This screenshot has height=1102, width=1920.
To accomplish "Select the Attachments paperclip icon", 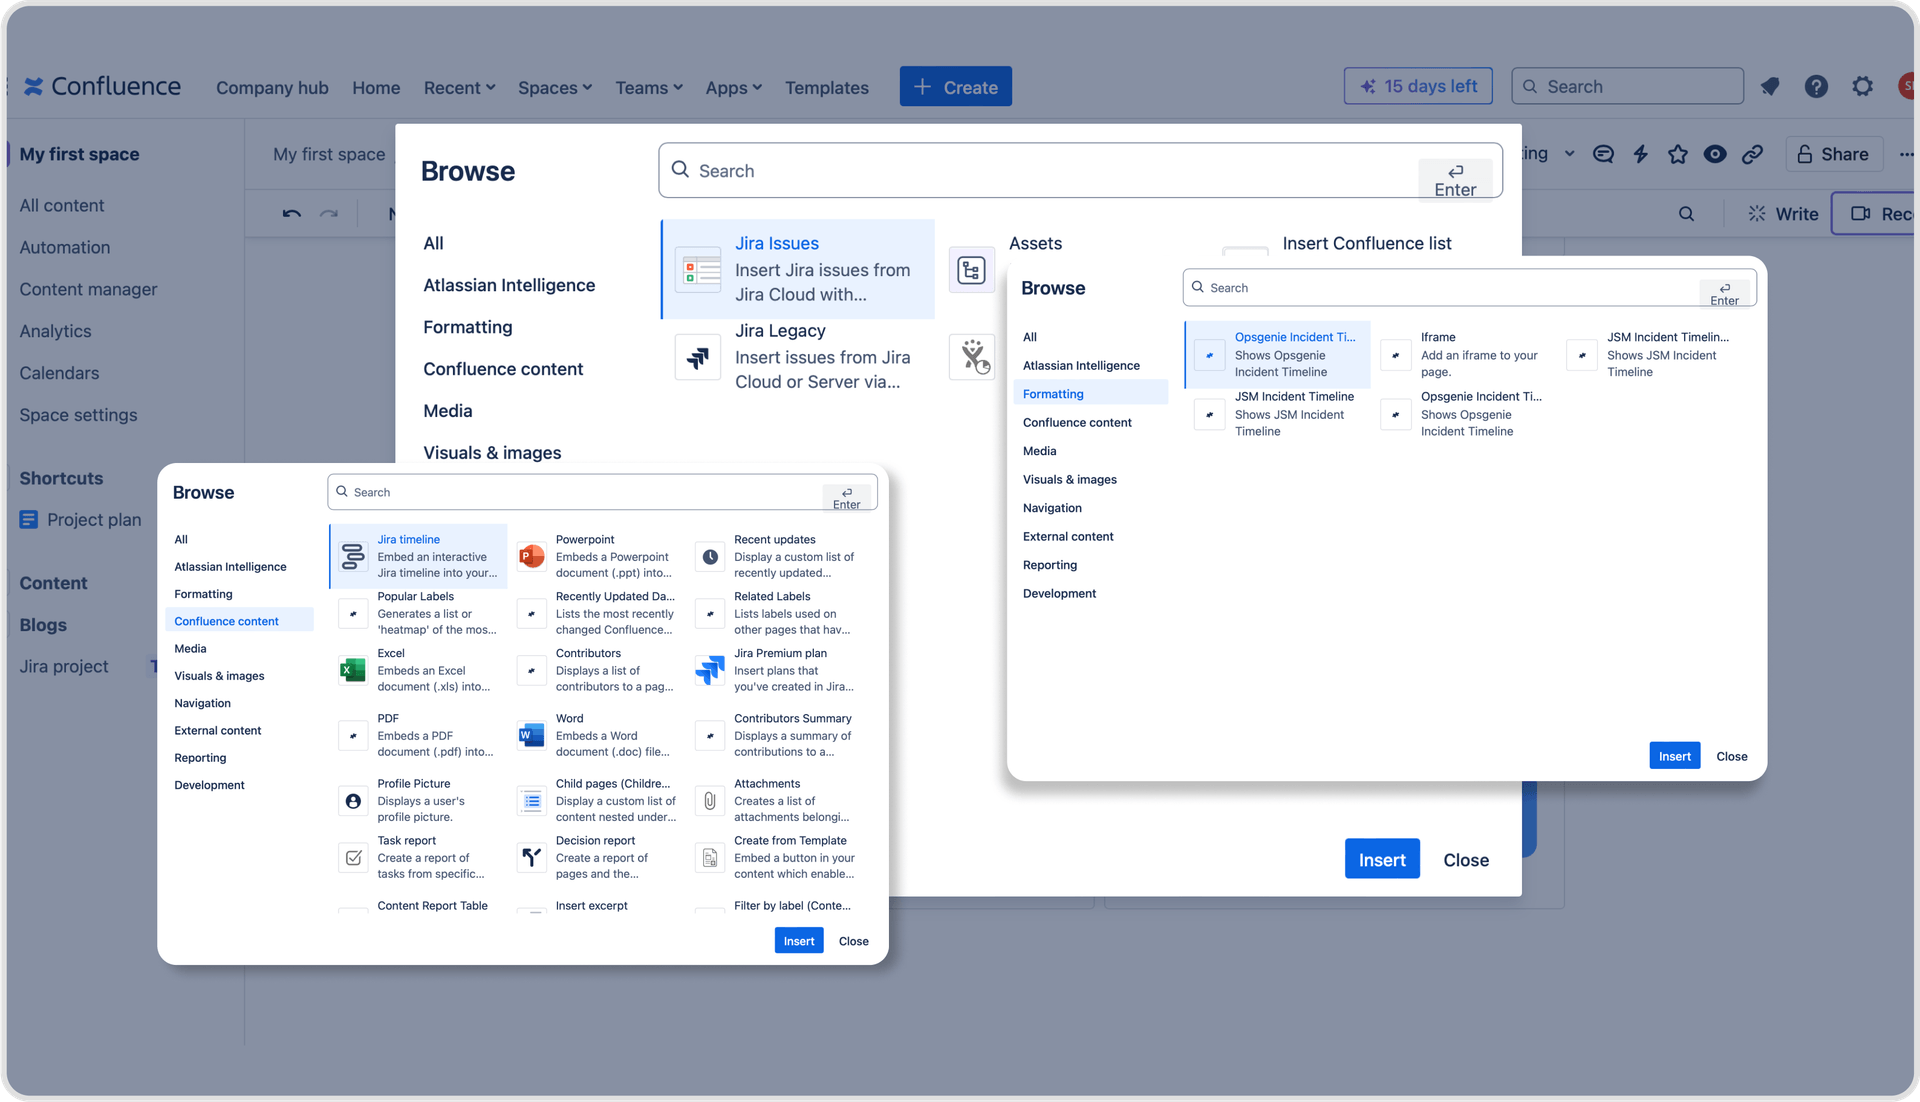I will [x=710, y=800].
